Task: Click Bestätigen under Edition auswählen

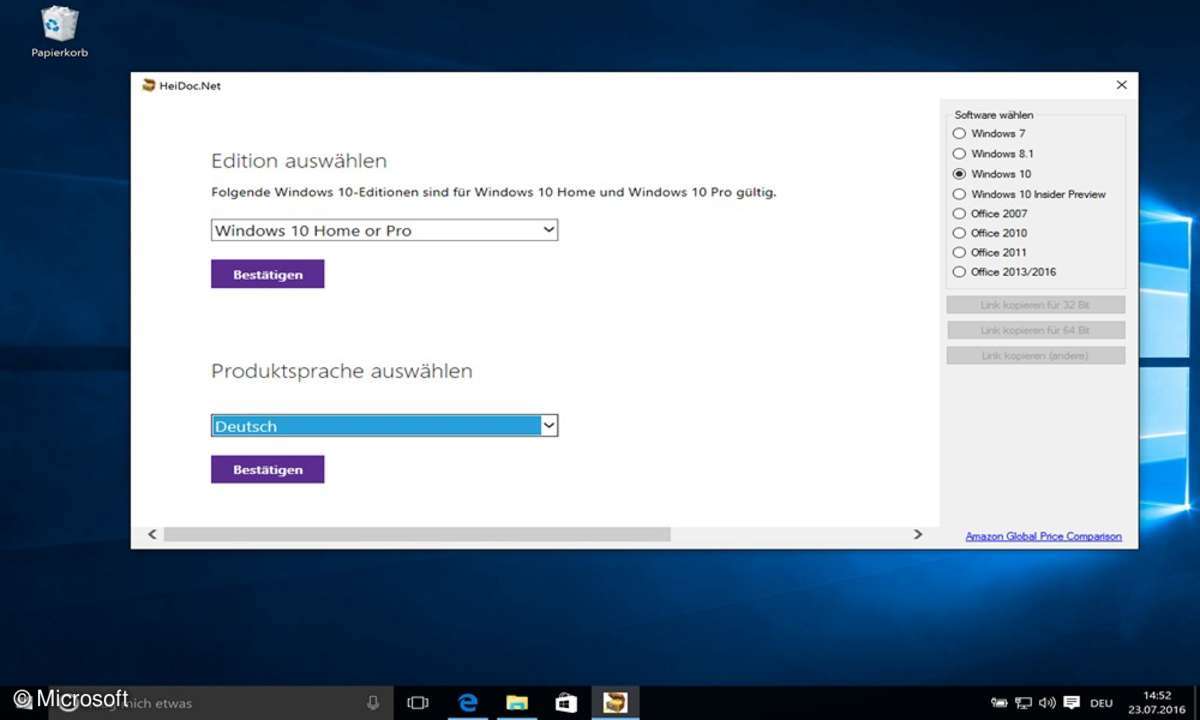Action: point(267,274)
